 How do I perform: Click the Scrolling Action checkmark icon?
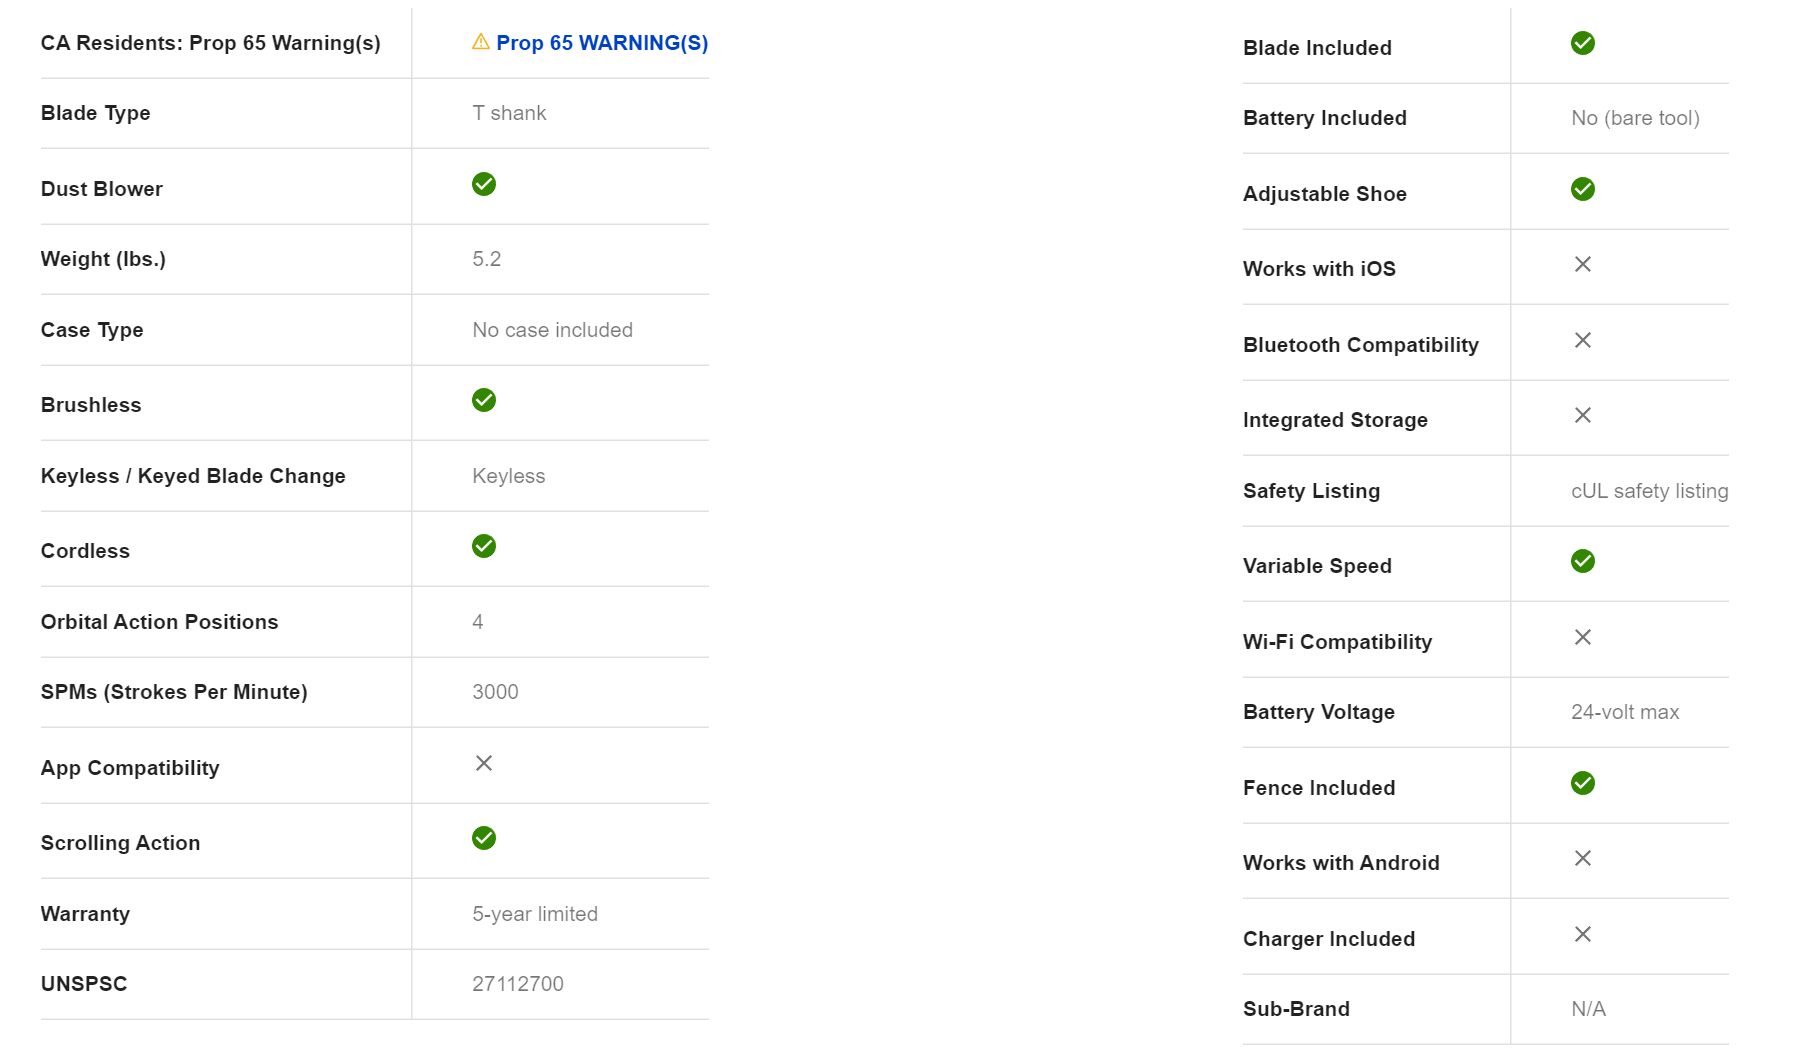[484, 838]
